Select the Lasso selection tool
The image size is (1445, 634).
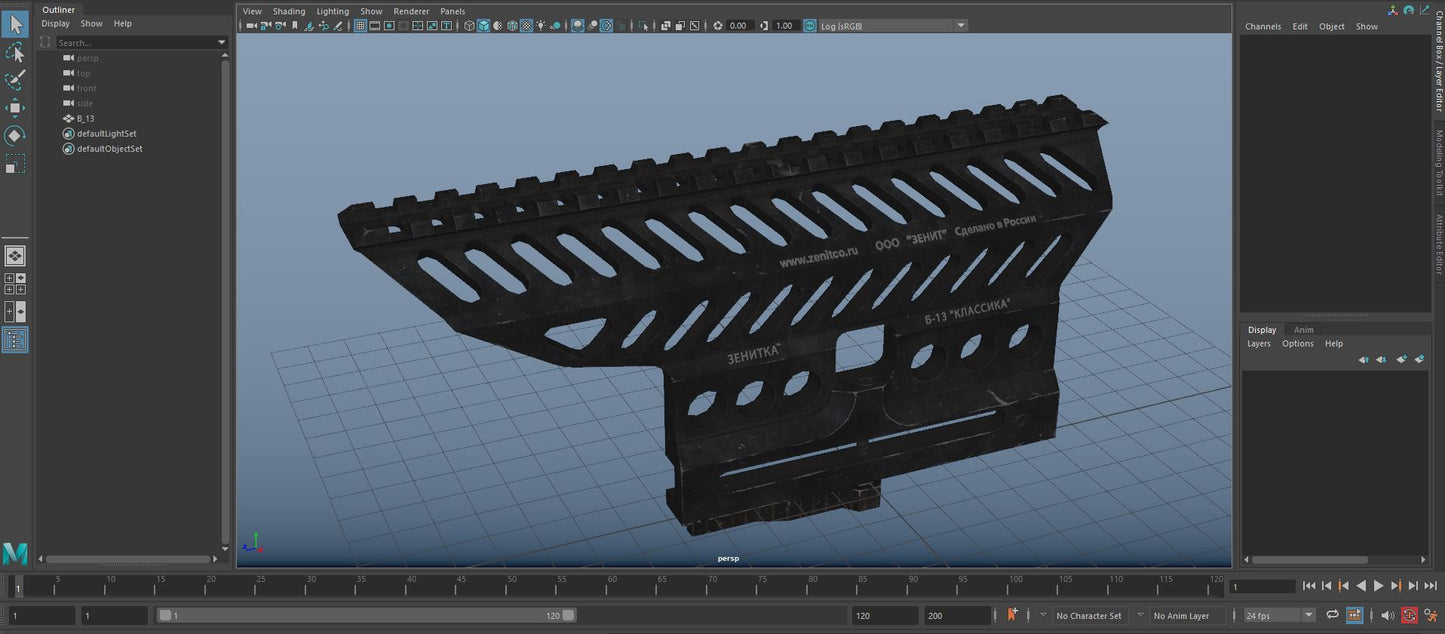tap(15, 51)
